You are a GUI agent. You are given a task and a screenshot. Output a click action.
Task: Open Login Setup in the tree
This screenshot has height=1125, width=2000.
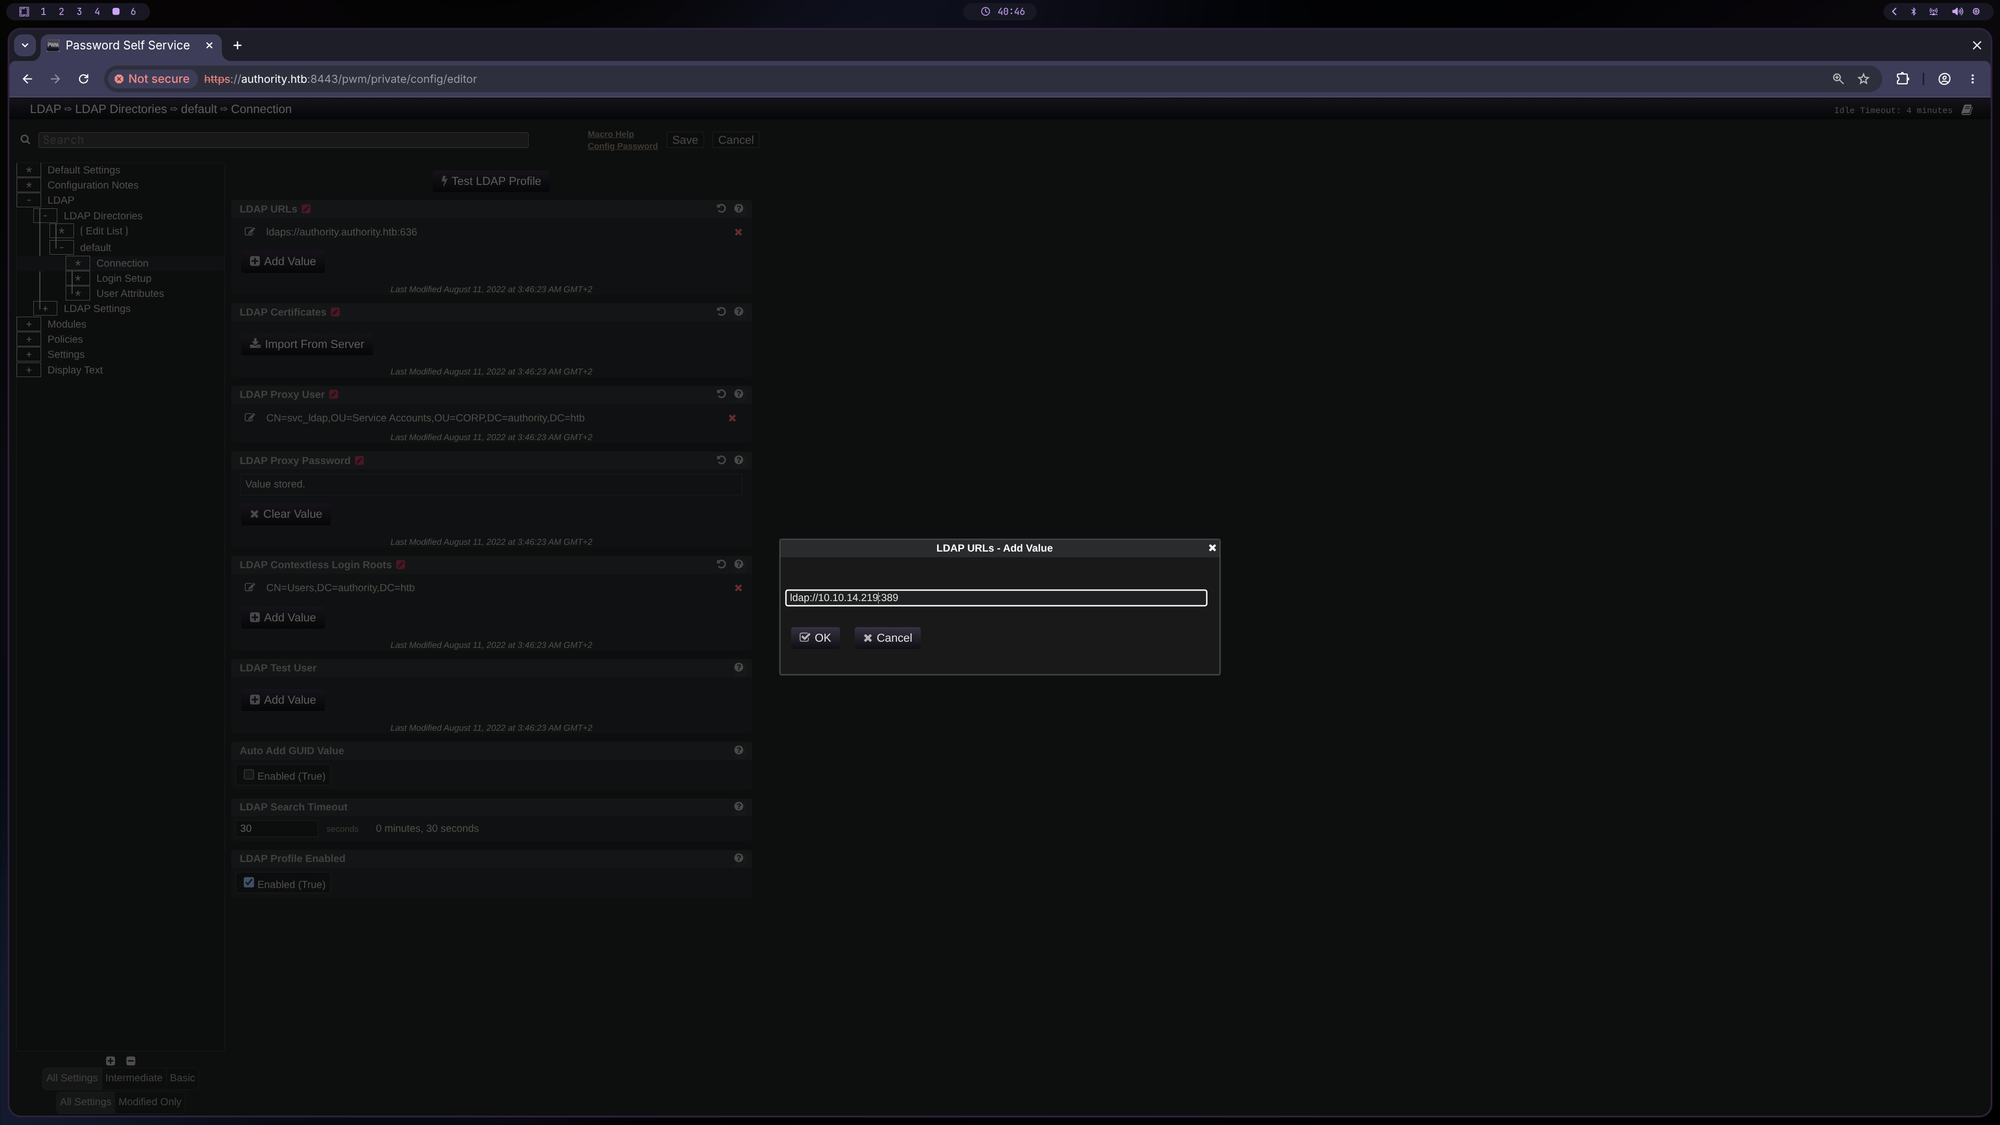(x=124, y=279)
